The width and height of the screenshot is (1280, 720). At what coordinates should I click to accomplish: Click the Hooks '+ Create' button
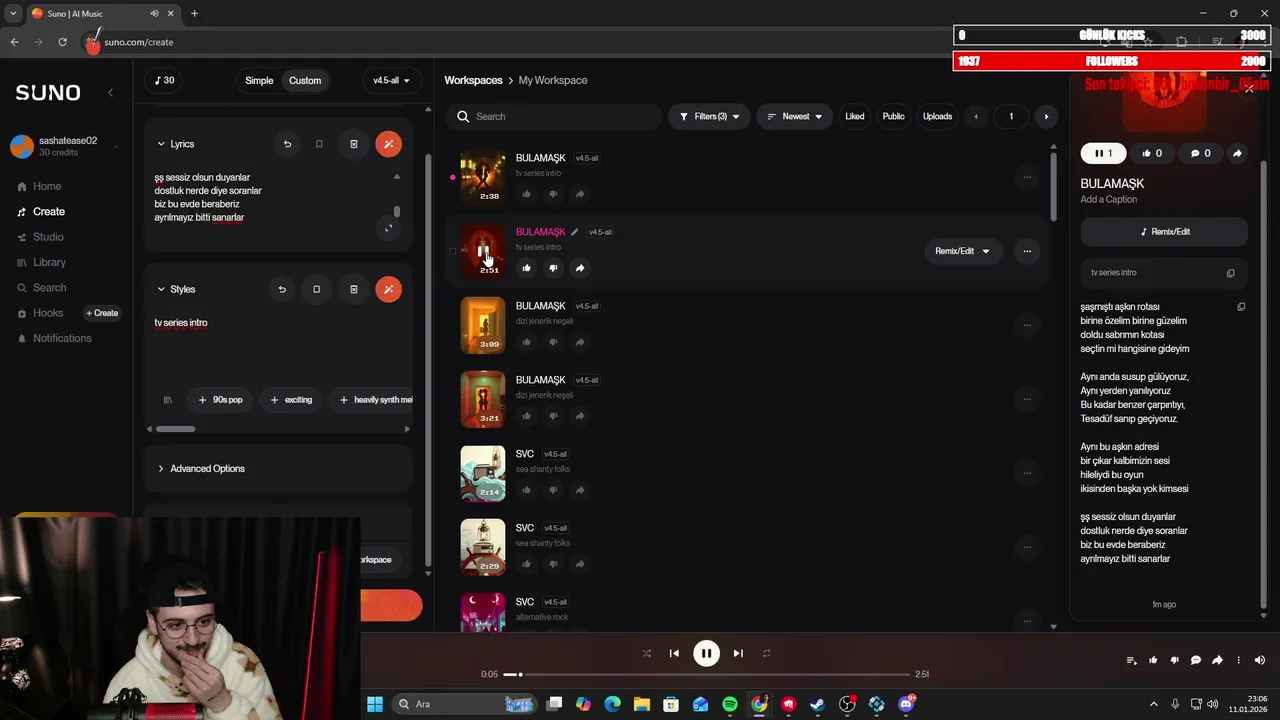click(102, 313)
